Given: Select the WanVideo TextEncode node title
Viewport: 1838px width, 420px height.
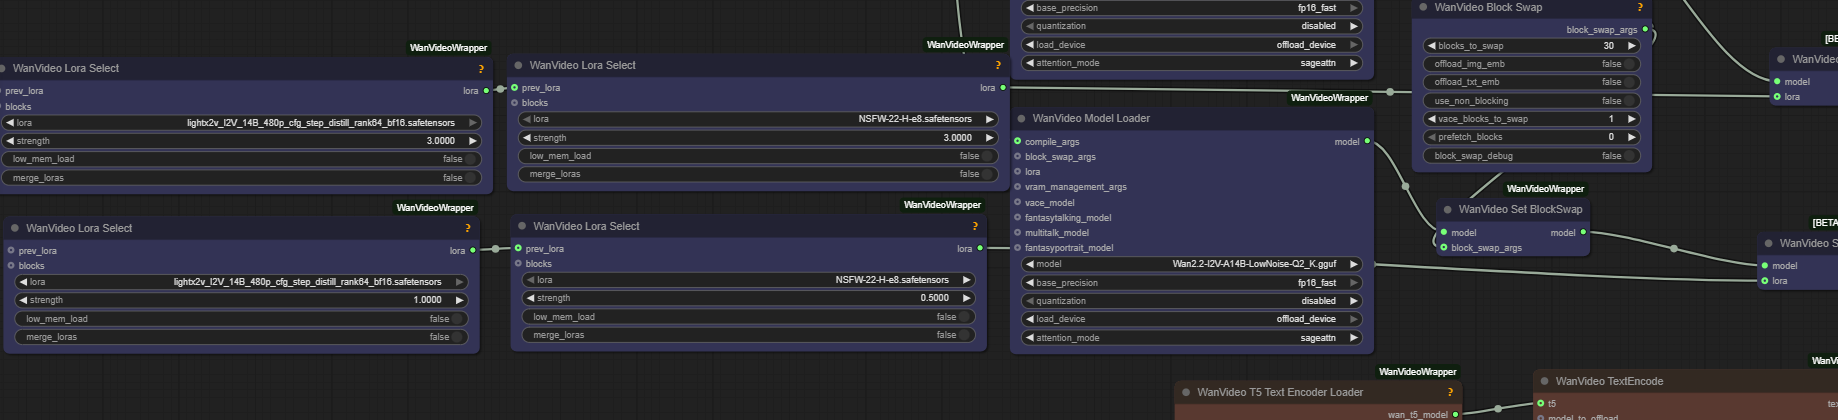Looking at the screenshot, I should 1609,381.
